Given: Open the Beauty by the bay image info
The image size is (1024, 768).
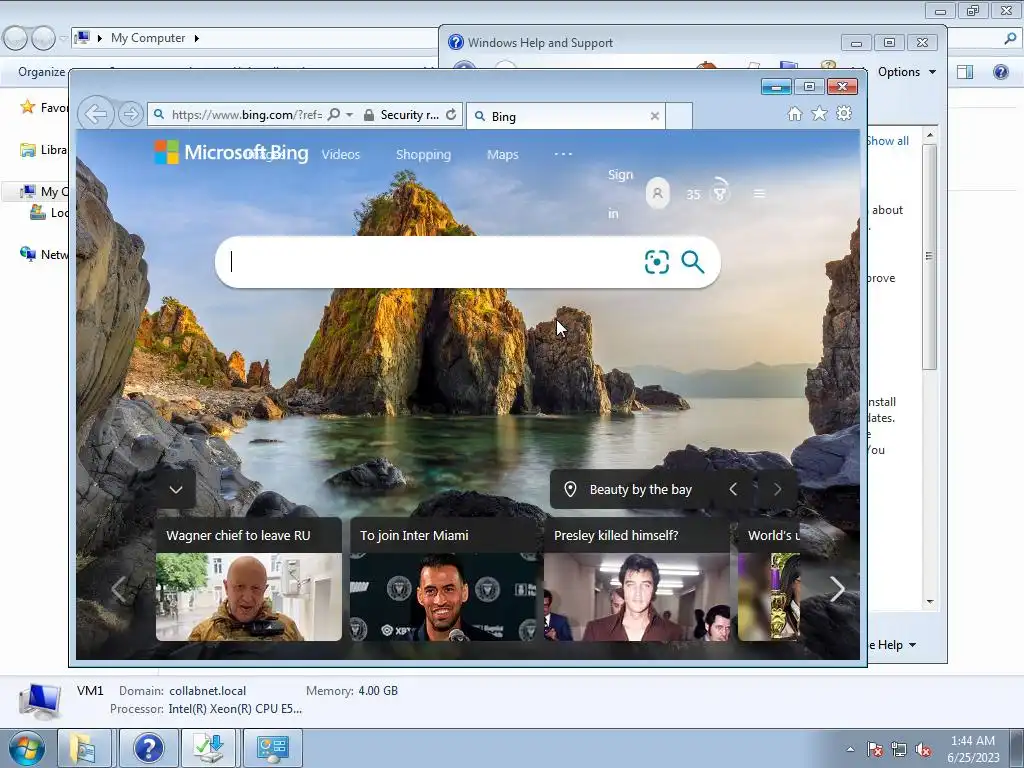Looking at the screenshot, I should coord(641,490).
